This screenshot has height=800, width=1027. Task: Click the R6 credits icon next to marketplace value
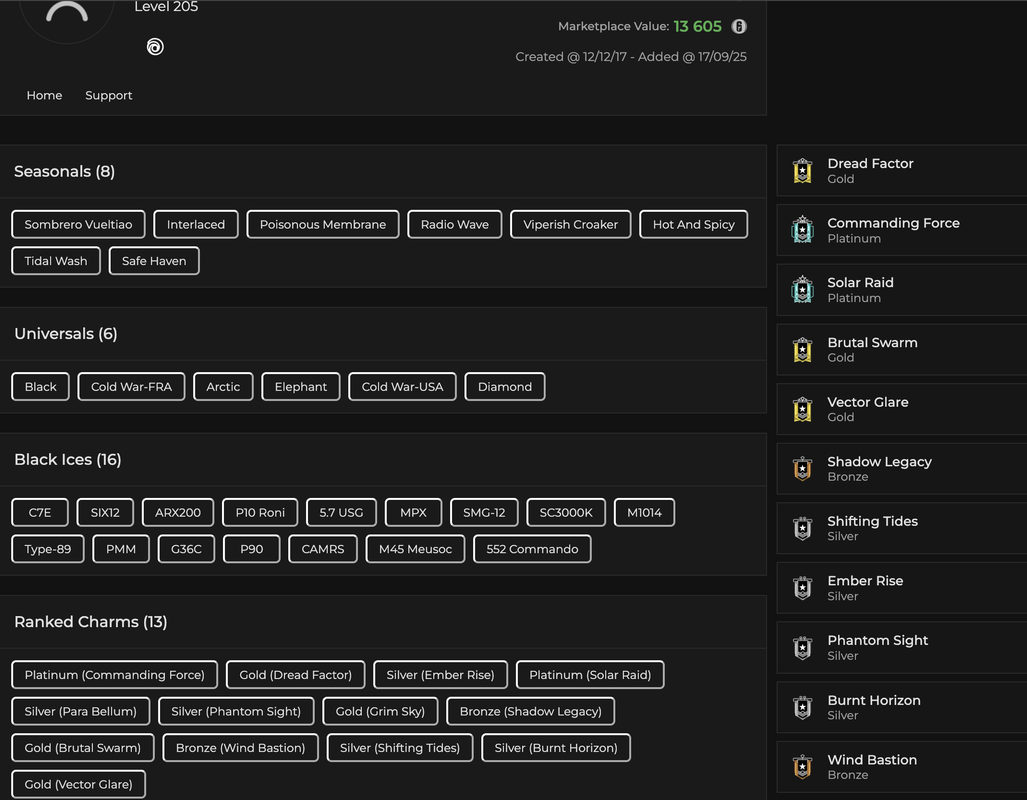coord(739,26)
